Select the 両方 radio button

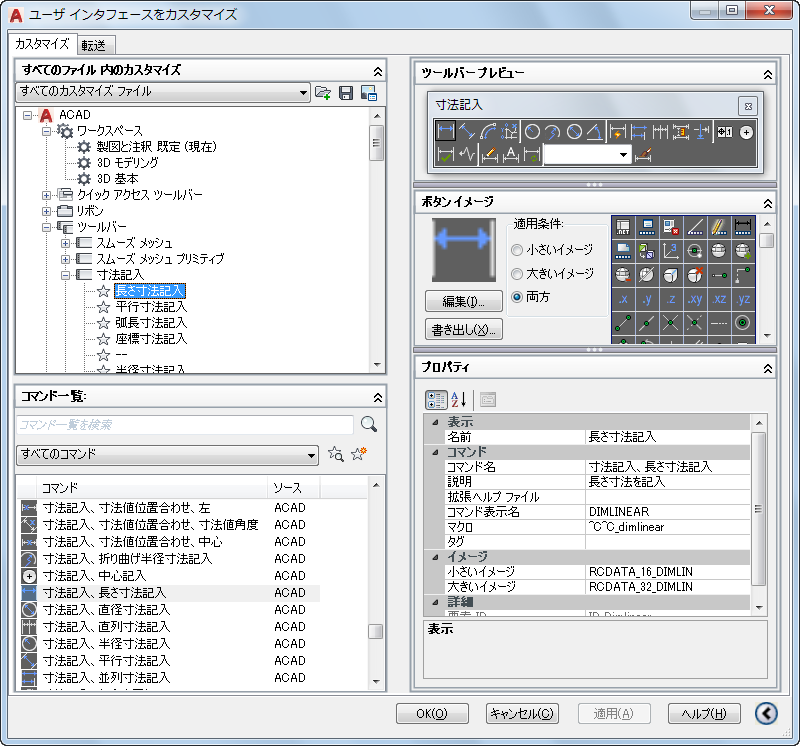coord(517,297)
